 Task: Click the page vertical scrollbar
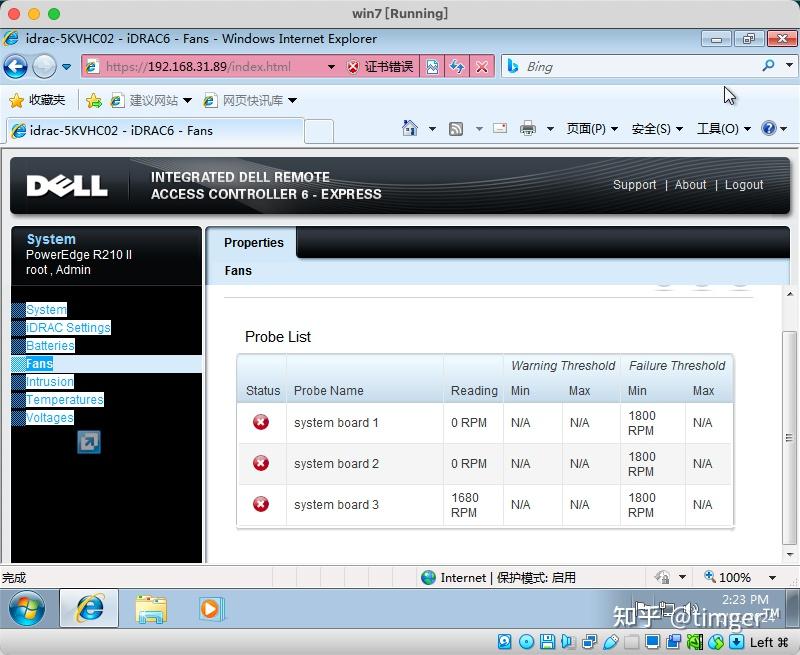click(789, 438)
